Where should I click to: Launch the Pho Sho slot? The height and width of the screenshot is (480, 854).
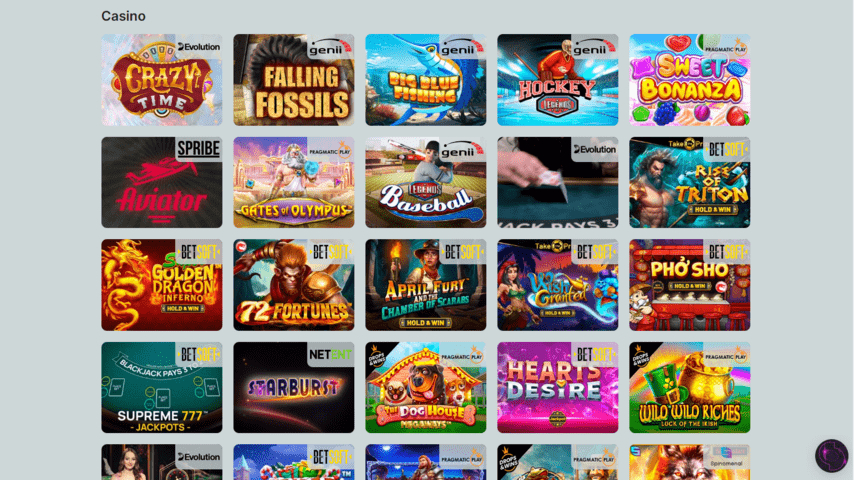click(690, 285)
